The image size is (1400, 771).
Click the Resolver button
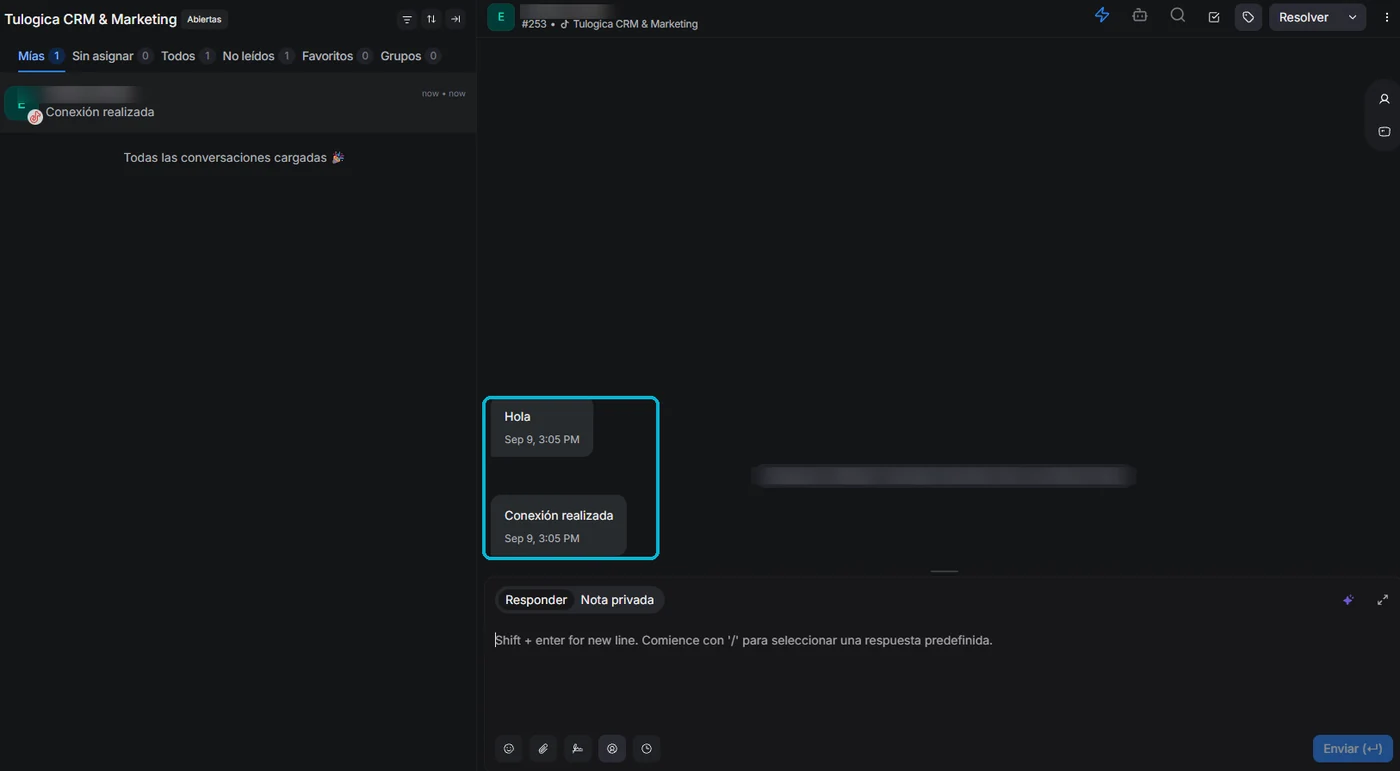click(x=1304, y=17)
